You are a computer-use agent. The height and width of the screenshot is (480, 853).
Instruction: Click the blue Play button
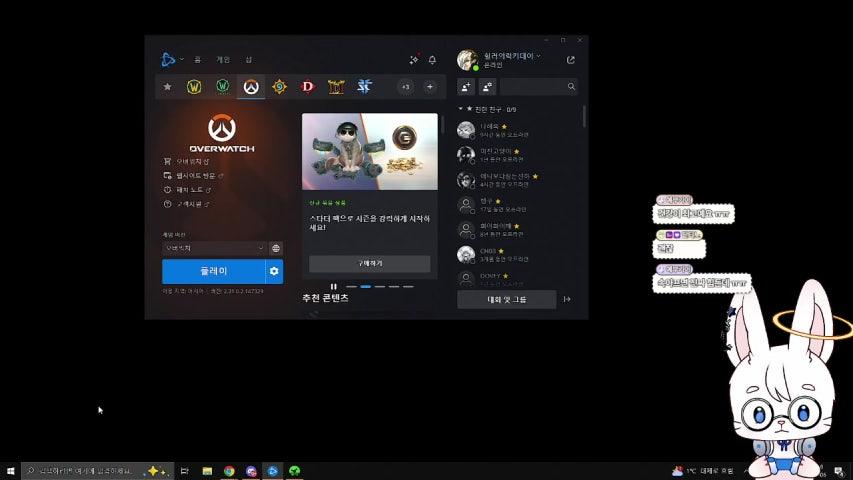[213, 271]
